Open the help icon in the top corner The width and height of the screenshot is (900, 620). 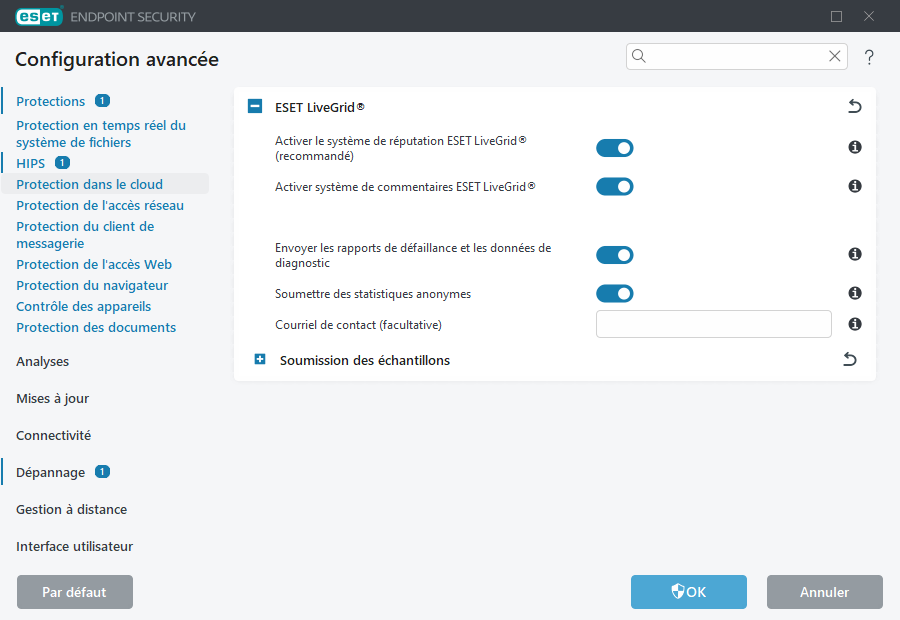868,58
